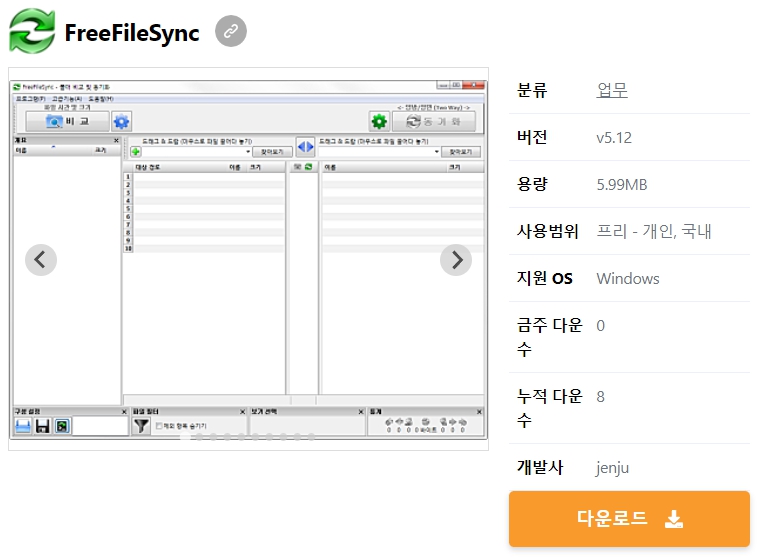Screen dimensions: 759x557
Task: Click the left 찾아보기 browse button
Action: [272, 152]
